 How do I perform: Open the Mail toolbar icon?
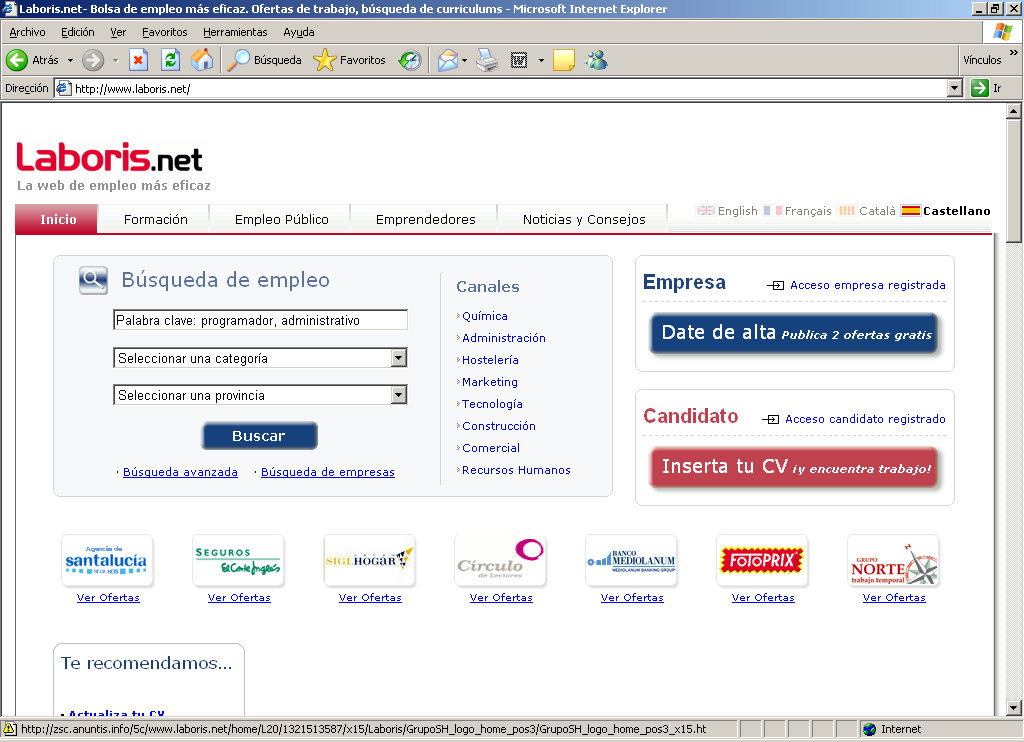point(447,60)
